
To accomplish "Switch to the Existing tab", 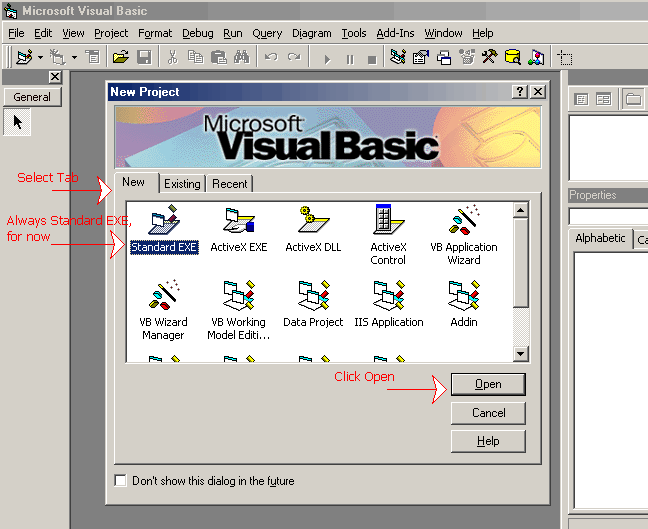I will coord(182,184).
